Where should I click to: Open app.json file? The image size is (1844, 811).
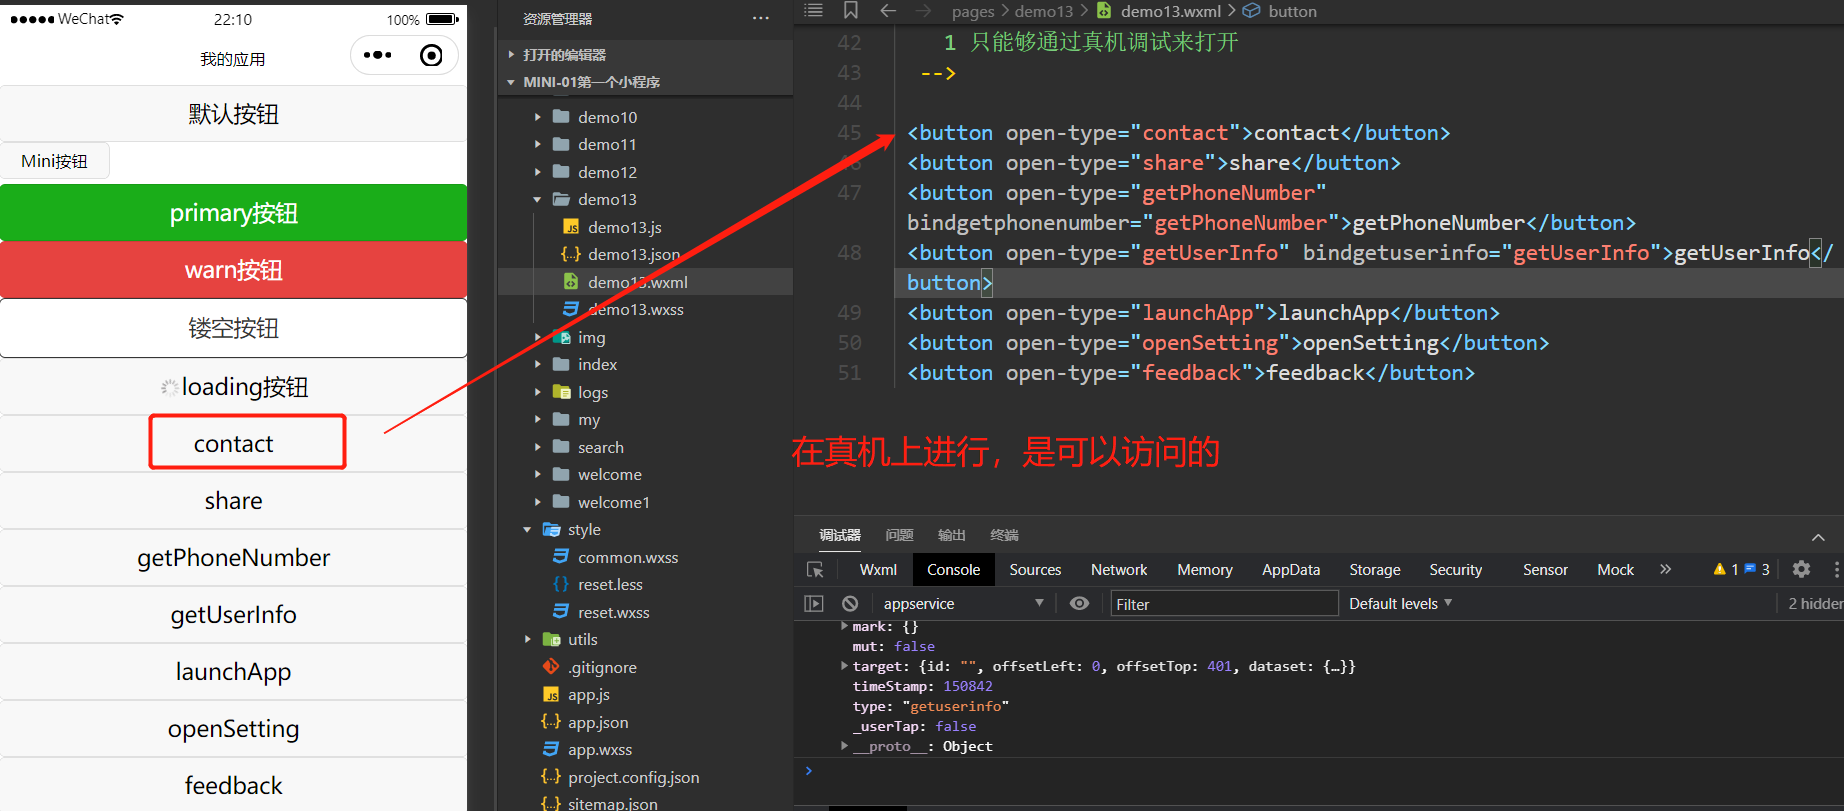tap(598, 722)
